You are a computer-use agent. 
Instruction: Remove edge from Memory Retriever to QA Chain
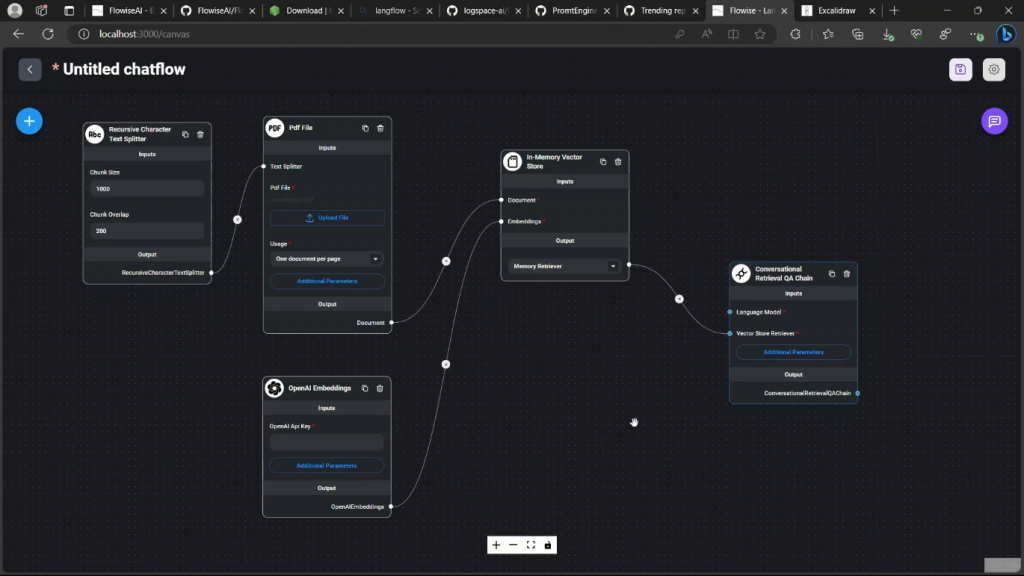(679, 298)
